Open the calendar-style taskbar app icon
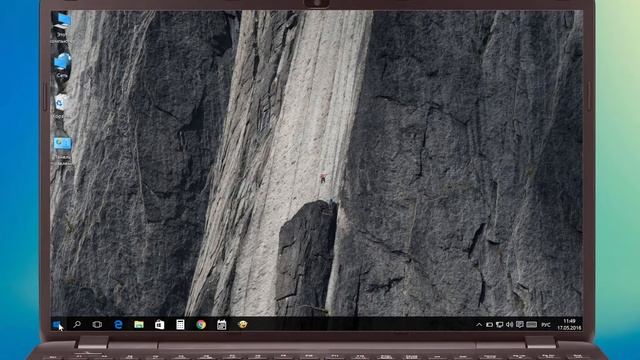640x360 pixels. tap(222, 324)
